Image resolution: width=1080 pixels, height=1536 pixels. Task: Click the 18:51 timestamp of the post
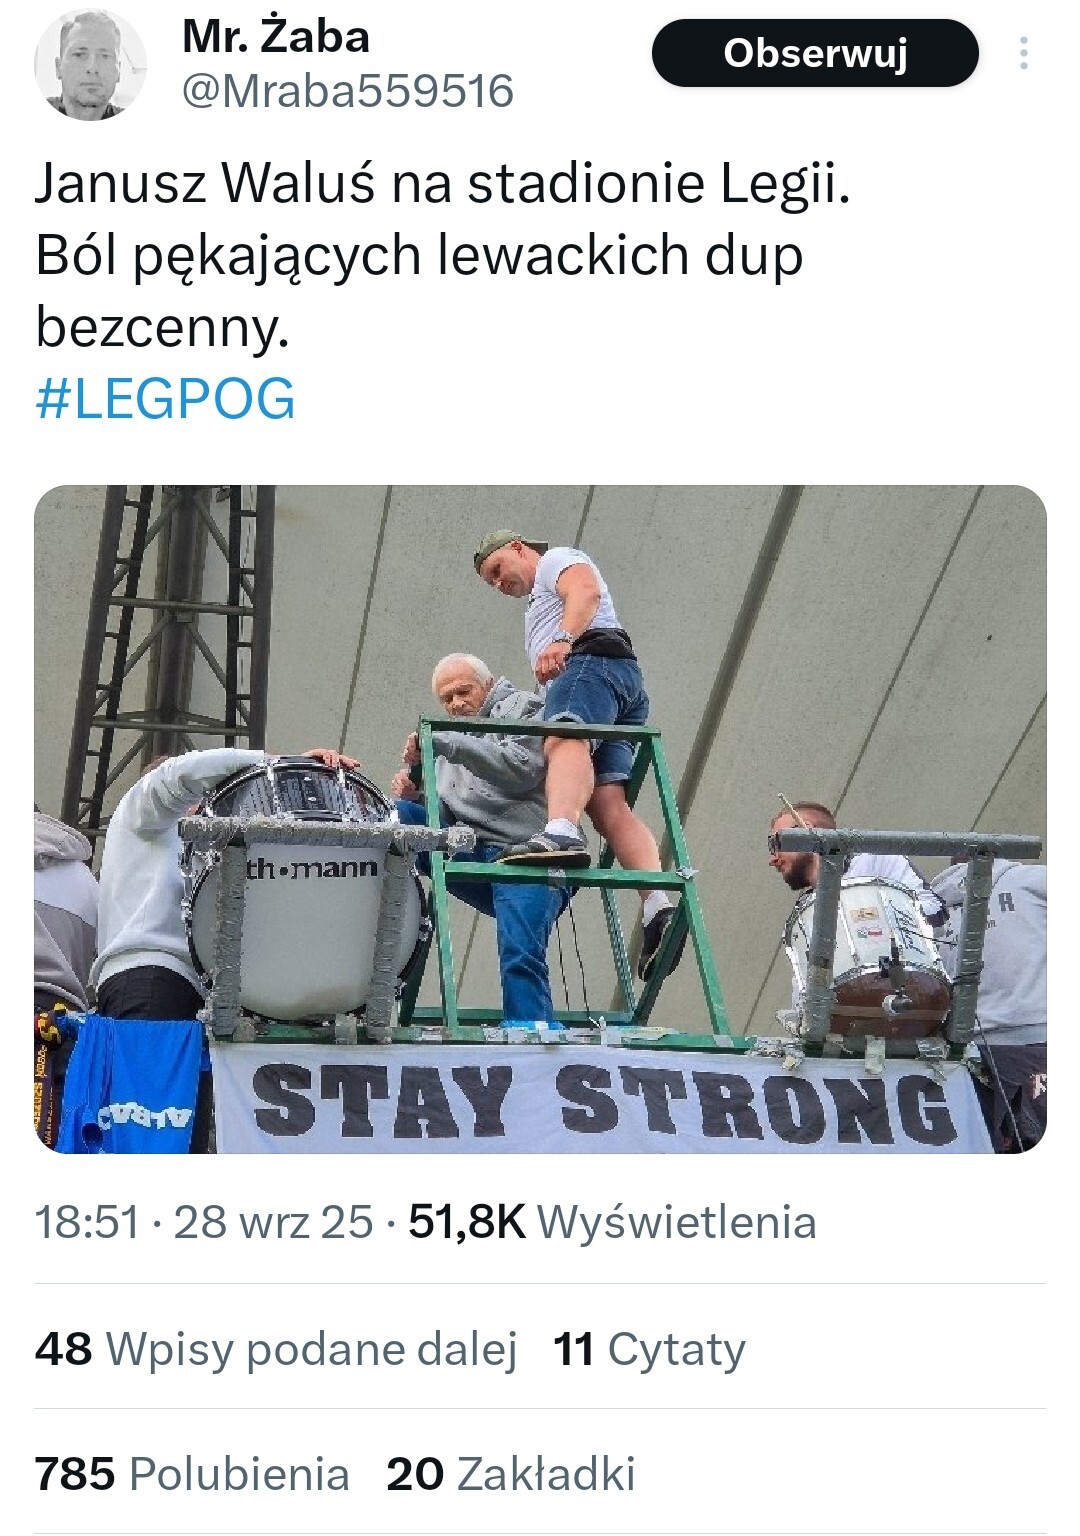[x=87, y=1222]
